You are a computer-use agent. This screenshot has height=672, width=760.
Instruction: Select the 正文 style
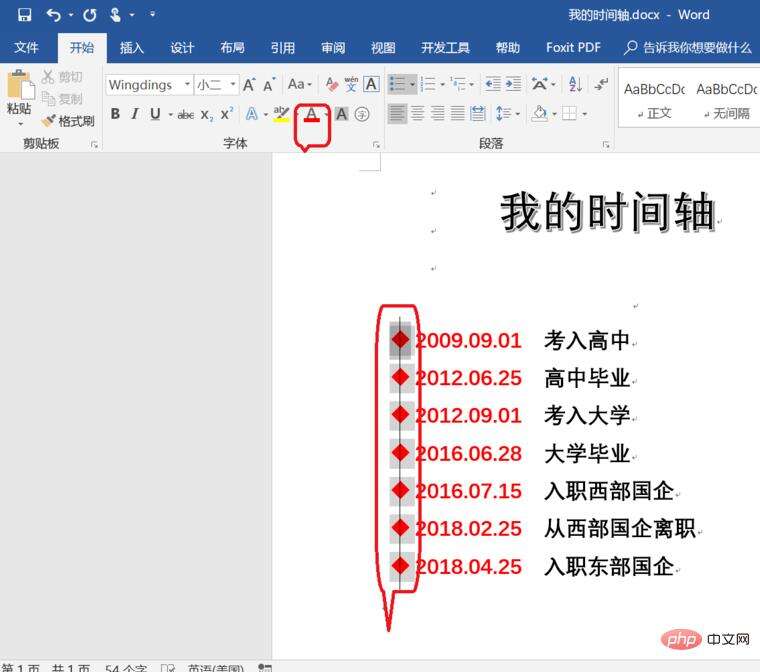(x=654, y=100)
